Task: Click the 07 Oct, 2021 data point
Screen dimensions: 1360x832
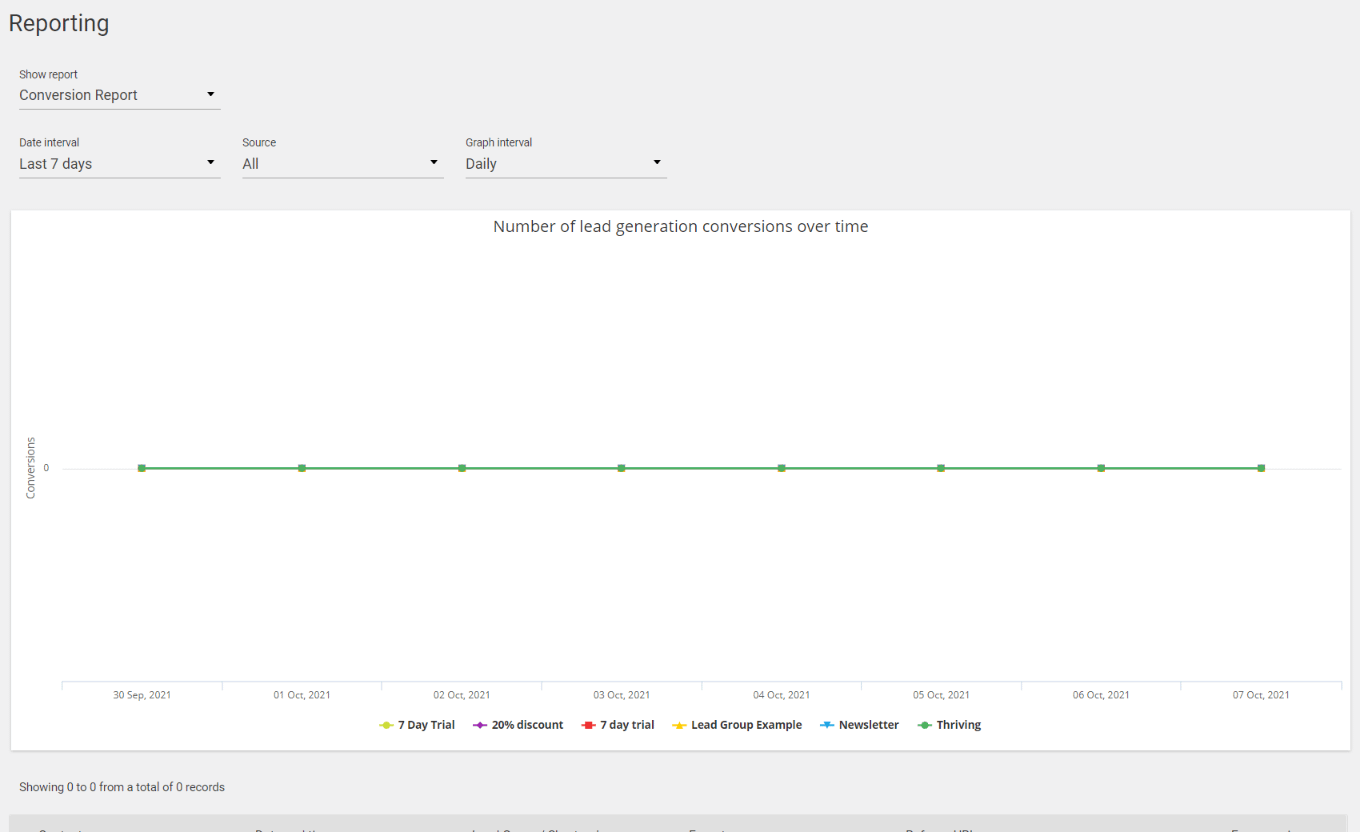Action: coord(1261,468)
